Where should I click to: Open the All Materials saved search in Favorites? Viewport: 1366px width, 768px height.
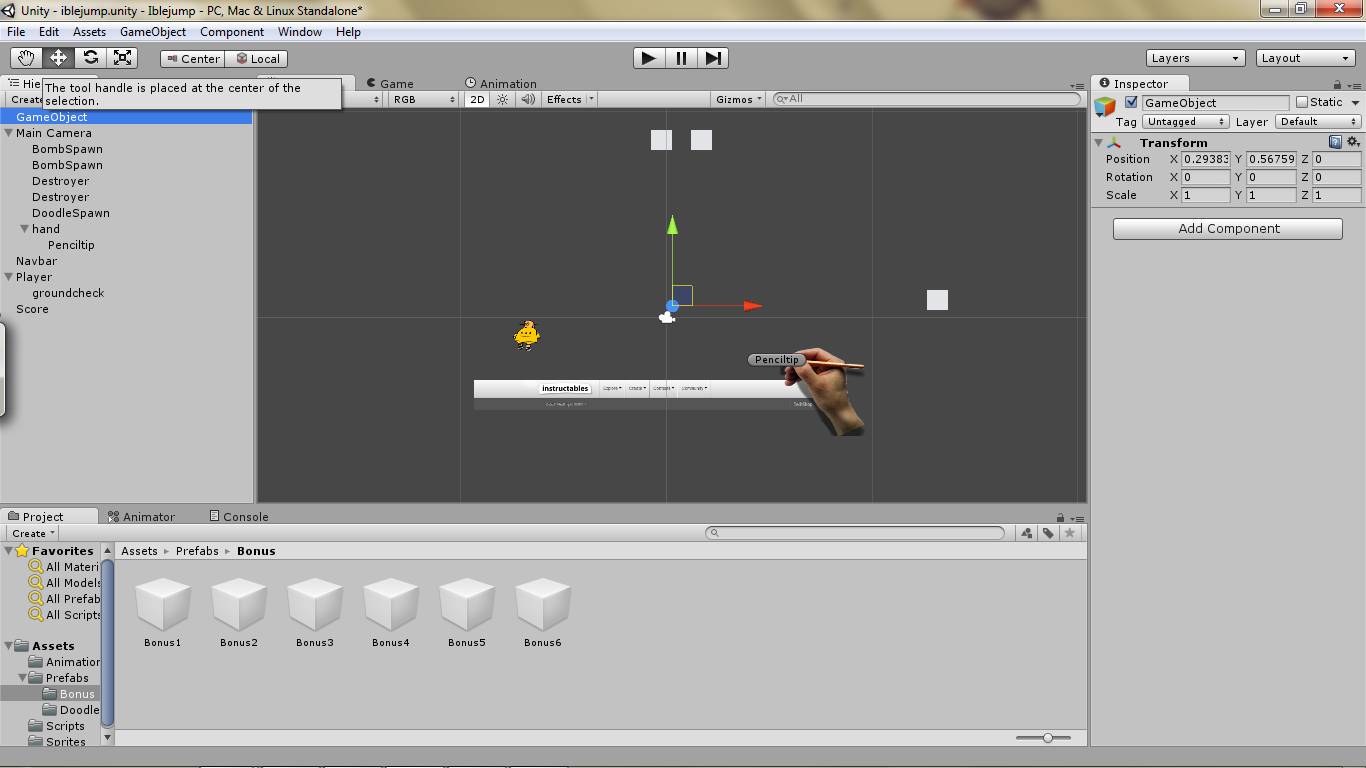(x=65, y=567)
